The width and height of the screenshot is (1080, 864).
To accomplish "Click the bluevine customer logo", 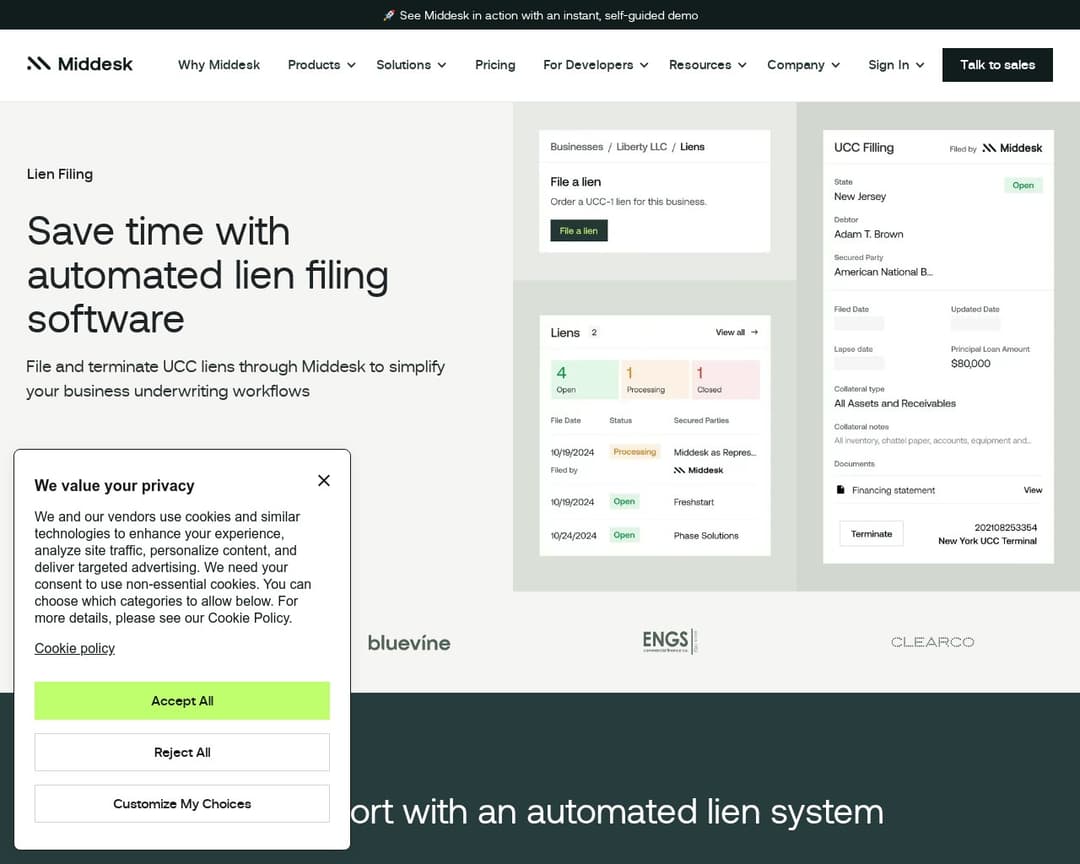I will coord(409,643).
